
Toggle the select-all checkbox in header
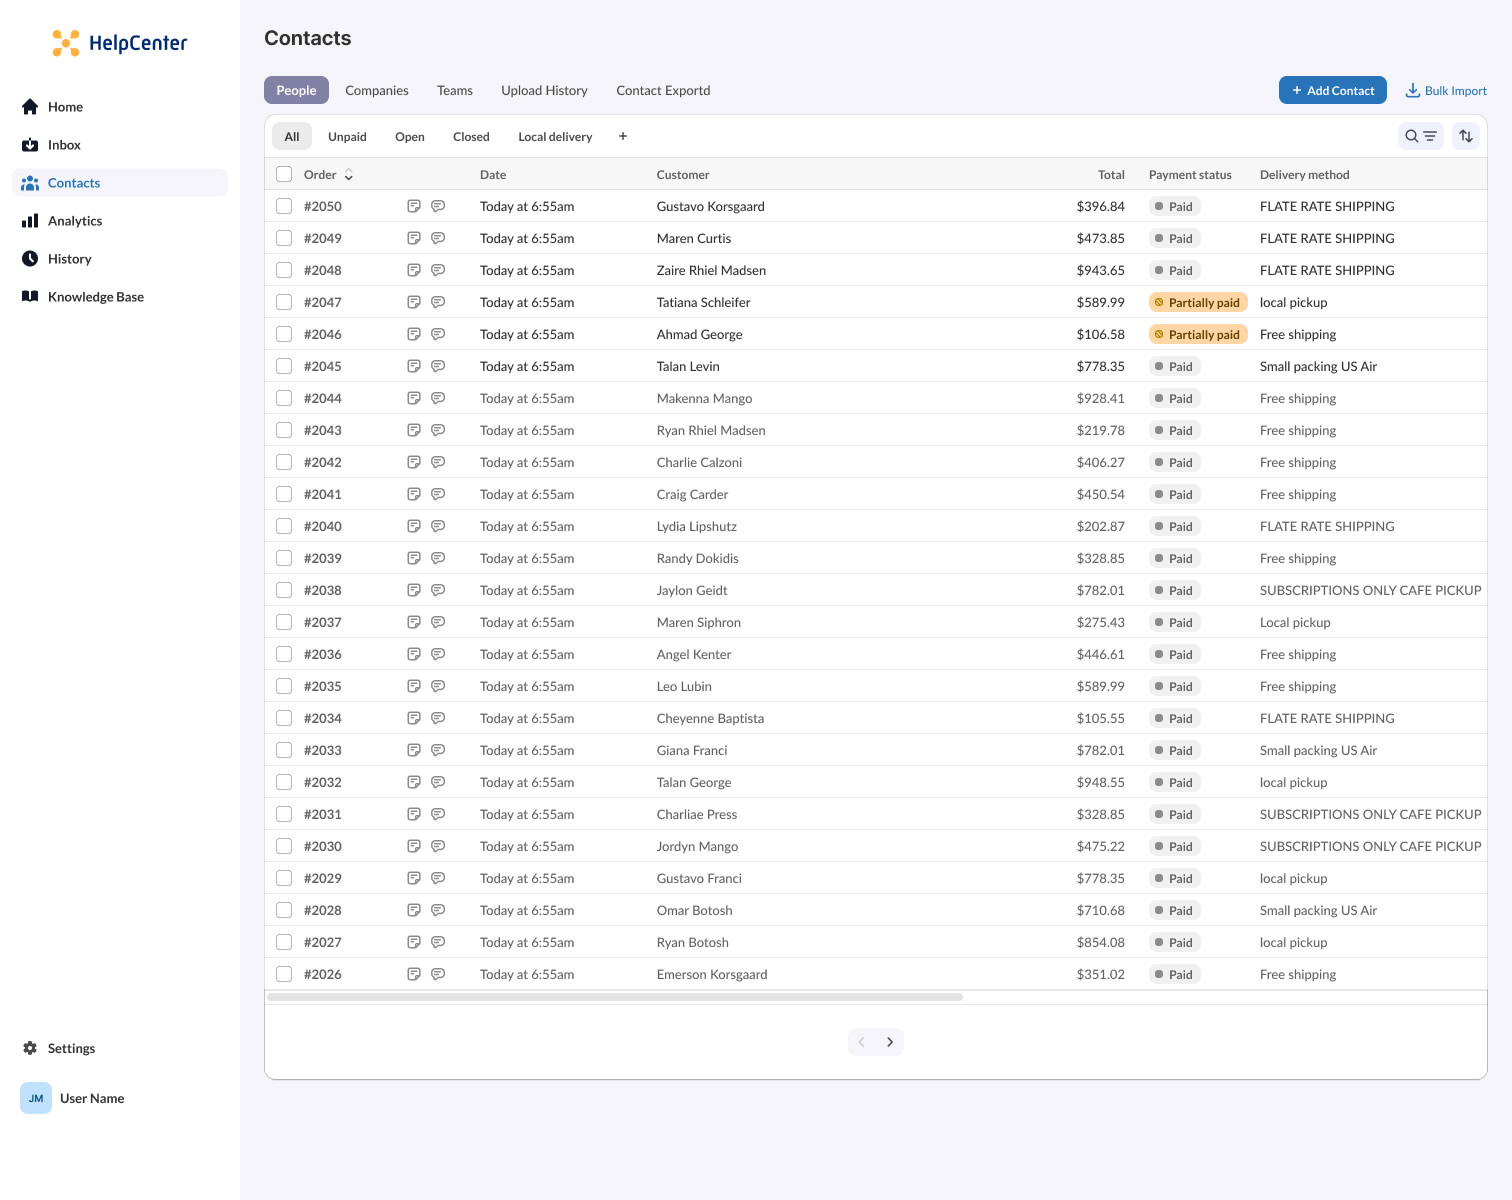[284, 174]
